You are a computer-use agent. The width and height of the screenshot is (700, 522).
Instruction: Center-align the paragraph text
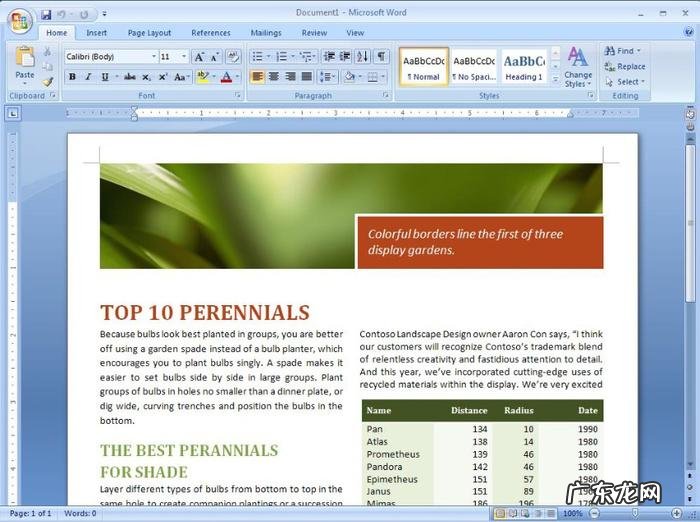coord(274,77)
